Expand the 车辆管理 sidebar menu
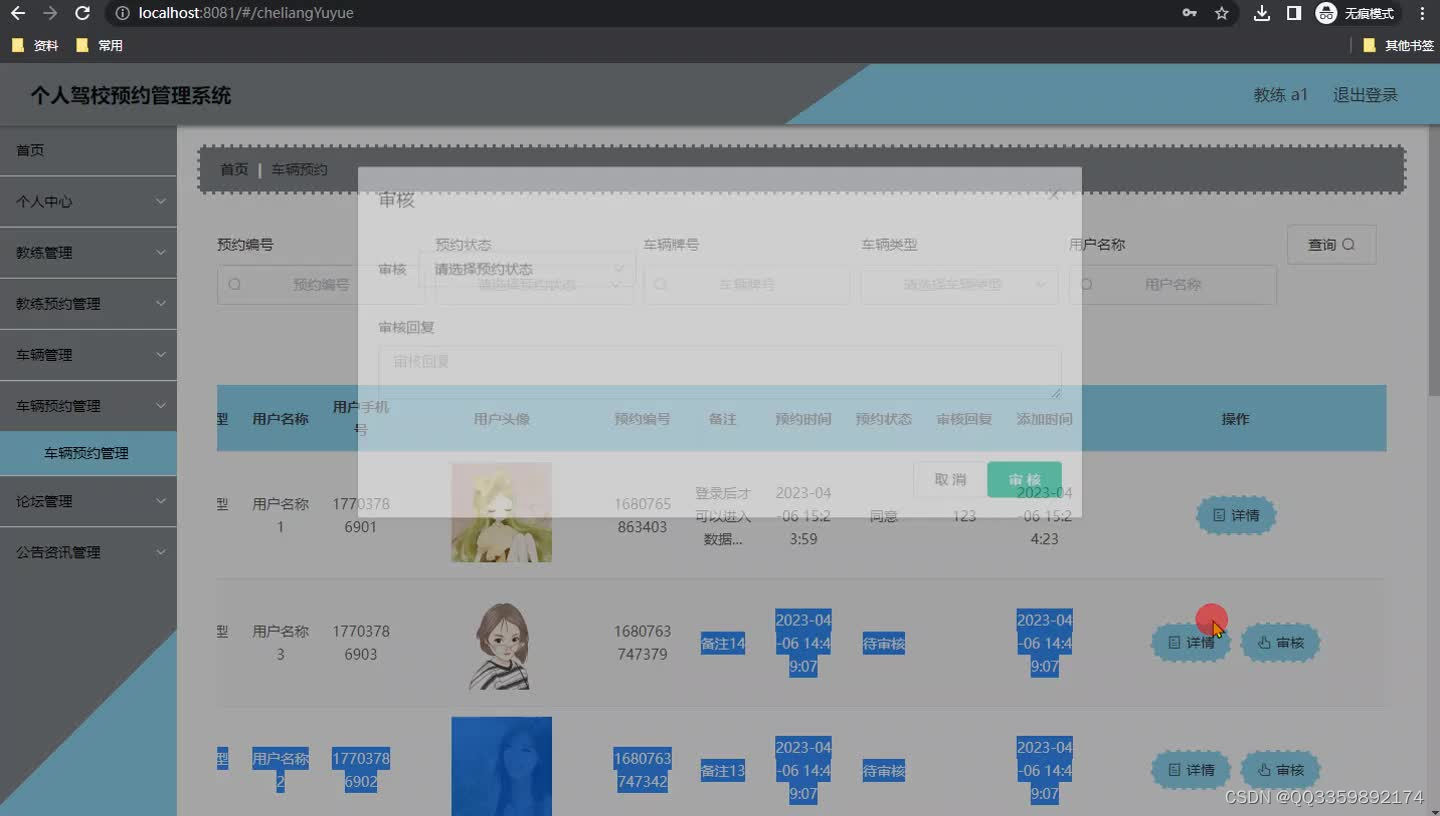 [x=88, y=355]
